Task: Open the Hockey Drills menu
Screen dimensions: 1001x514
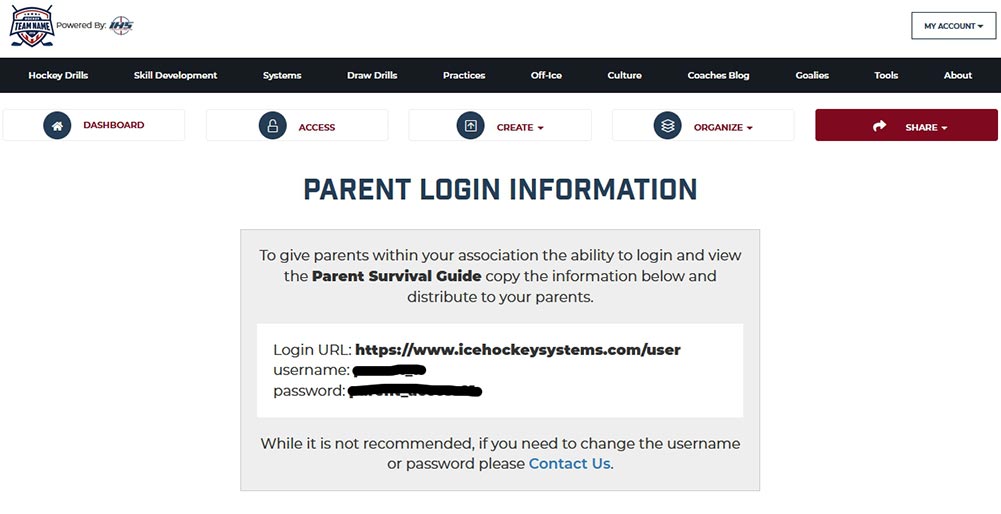Action: click(58, 75)
